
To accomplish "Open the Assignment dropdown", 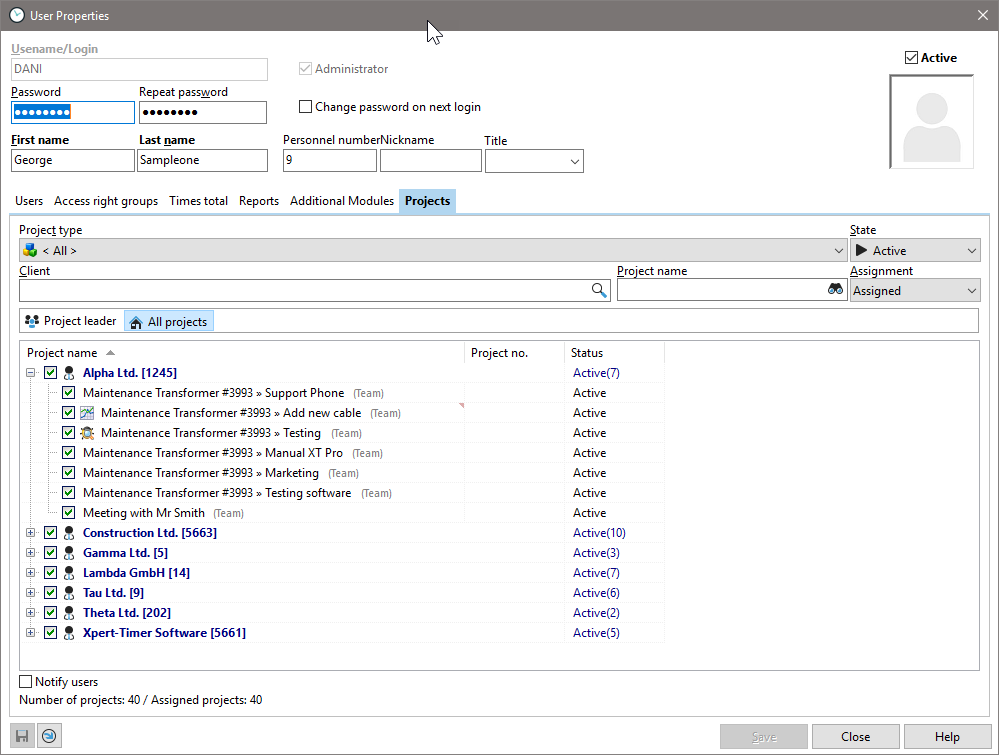I will (x=914, y=291).
